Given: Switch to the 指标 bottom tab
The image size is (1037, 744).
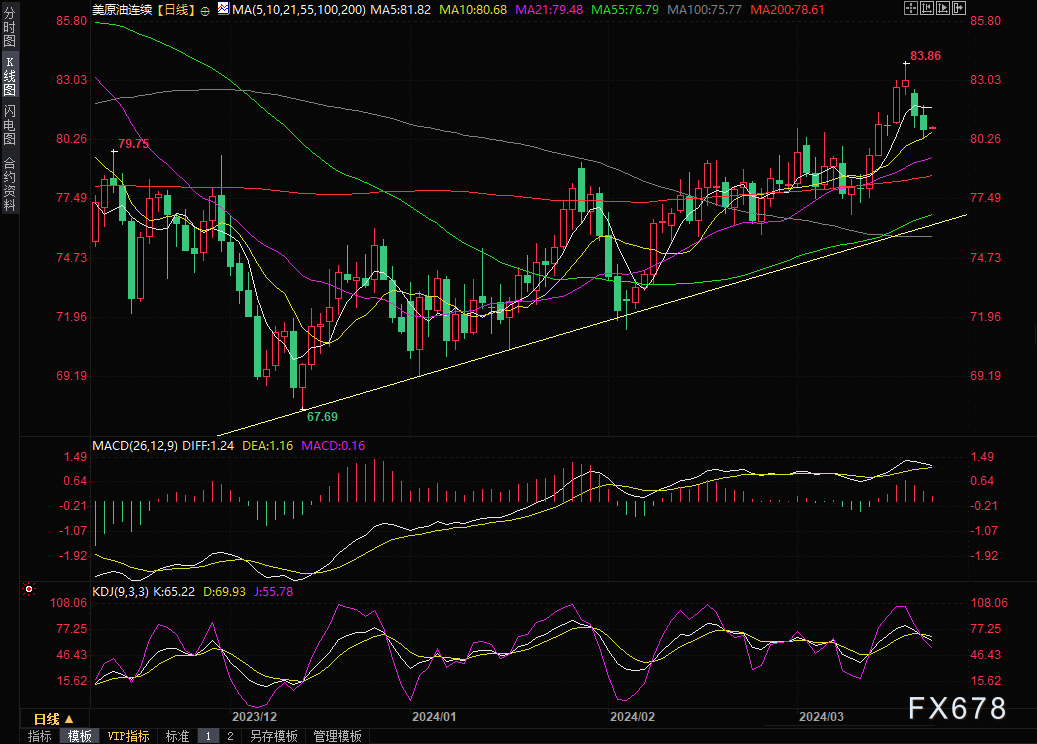Looking at the screenshot, I should pyautogui.click(x=40, y=736).
